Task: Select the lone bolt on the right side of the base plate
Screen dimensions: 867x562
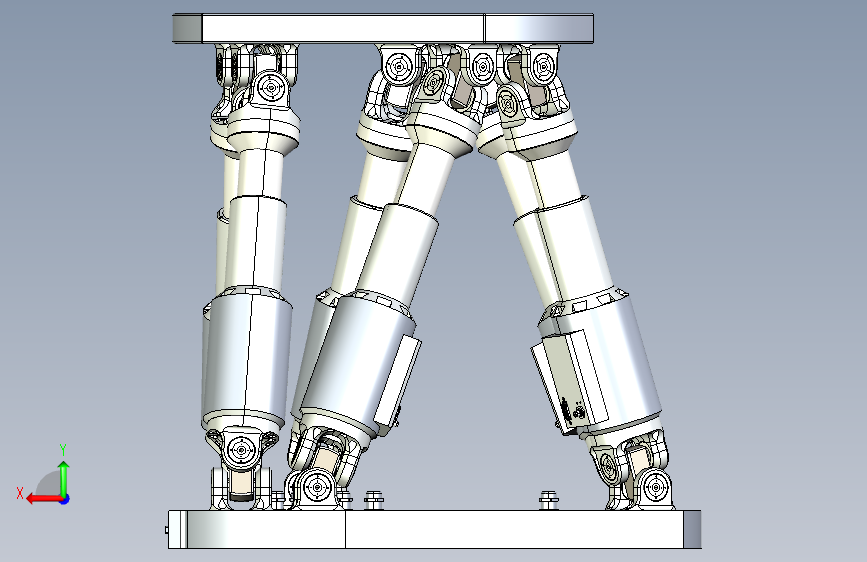Action: coord(549,499)
